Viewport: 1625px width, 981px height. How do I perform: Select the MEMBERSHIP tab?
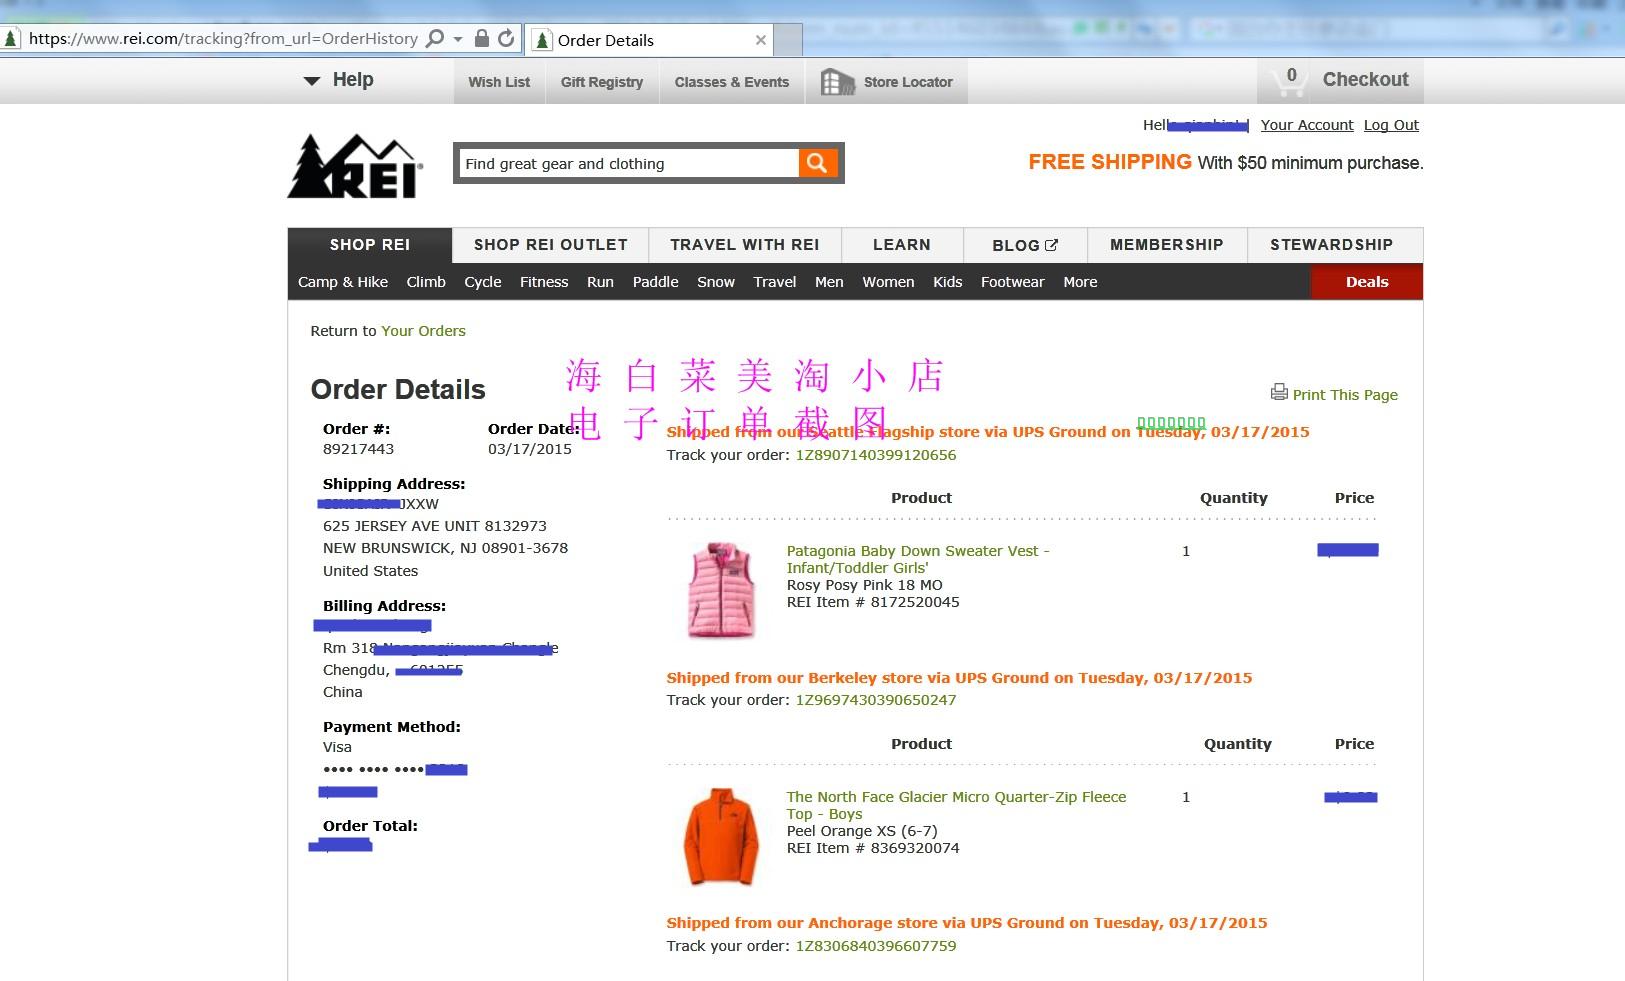pos(1167,245)
